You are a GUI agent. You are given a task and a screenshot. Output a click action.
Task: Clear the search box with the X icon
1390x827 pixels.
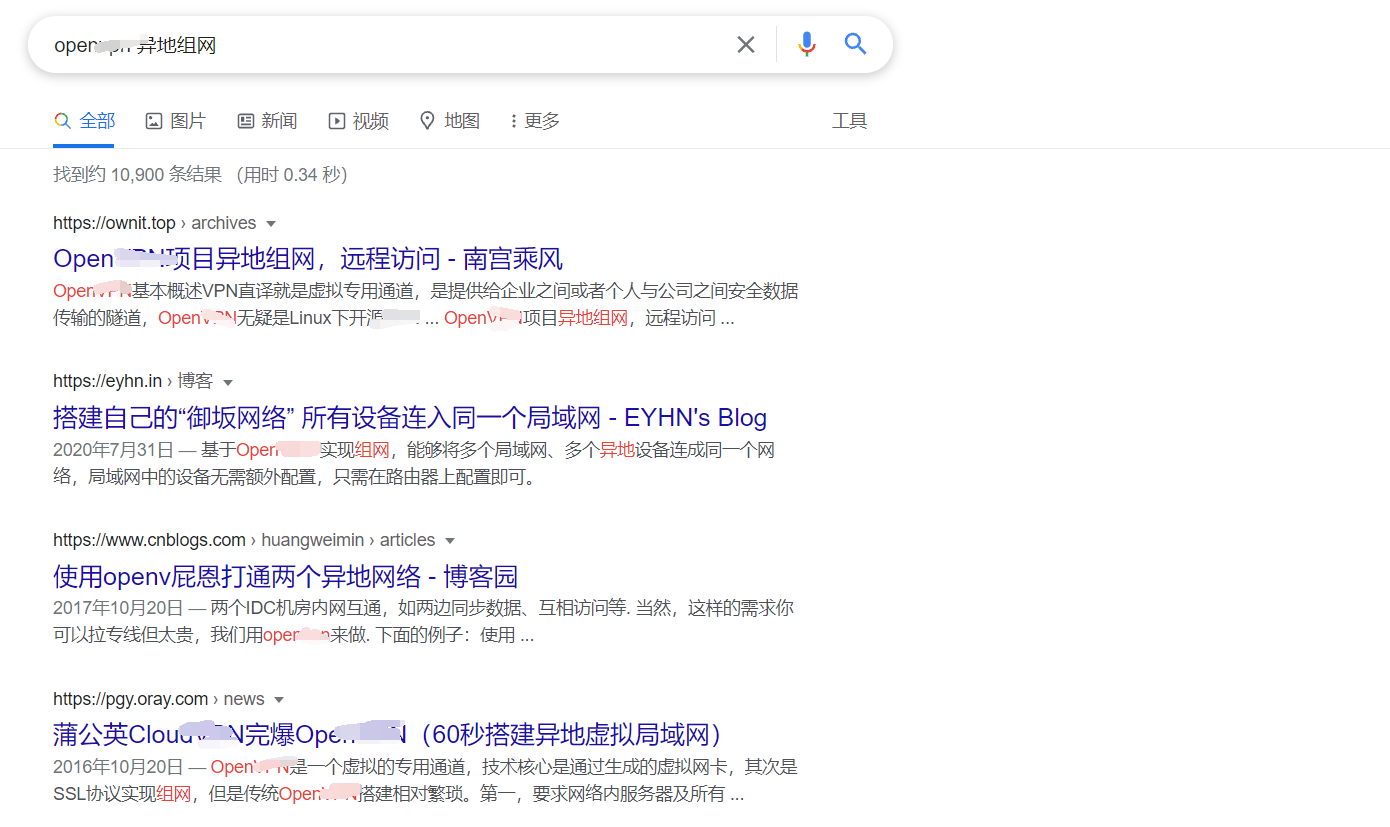click(745, 44)
